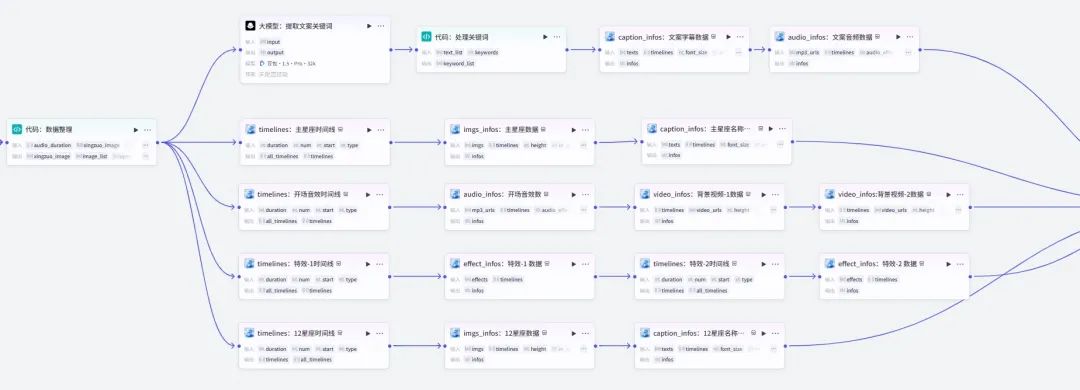Click the keyword_list output tag in 处理关键词

455,63
